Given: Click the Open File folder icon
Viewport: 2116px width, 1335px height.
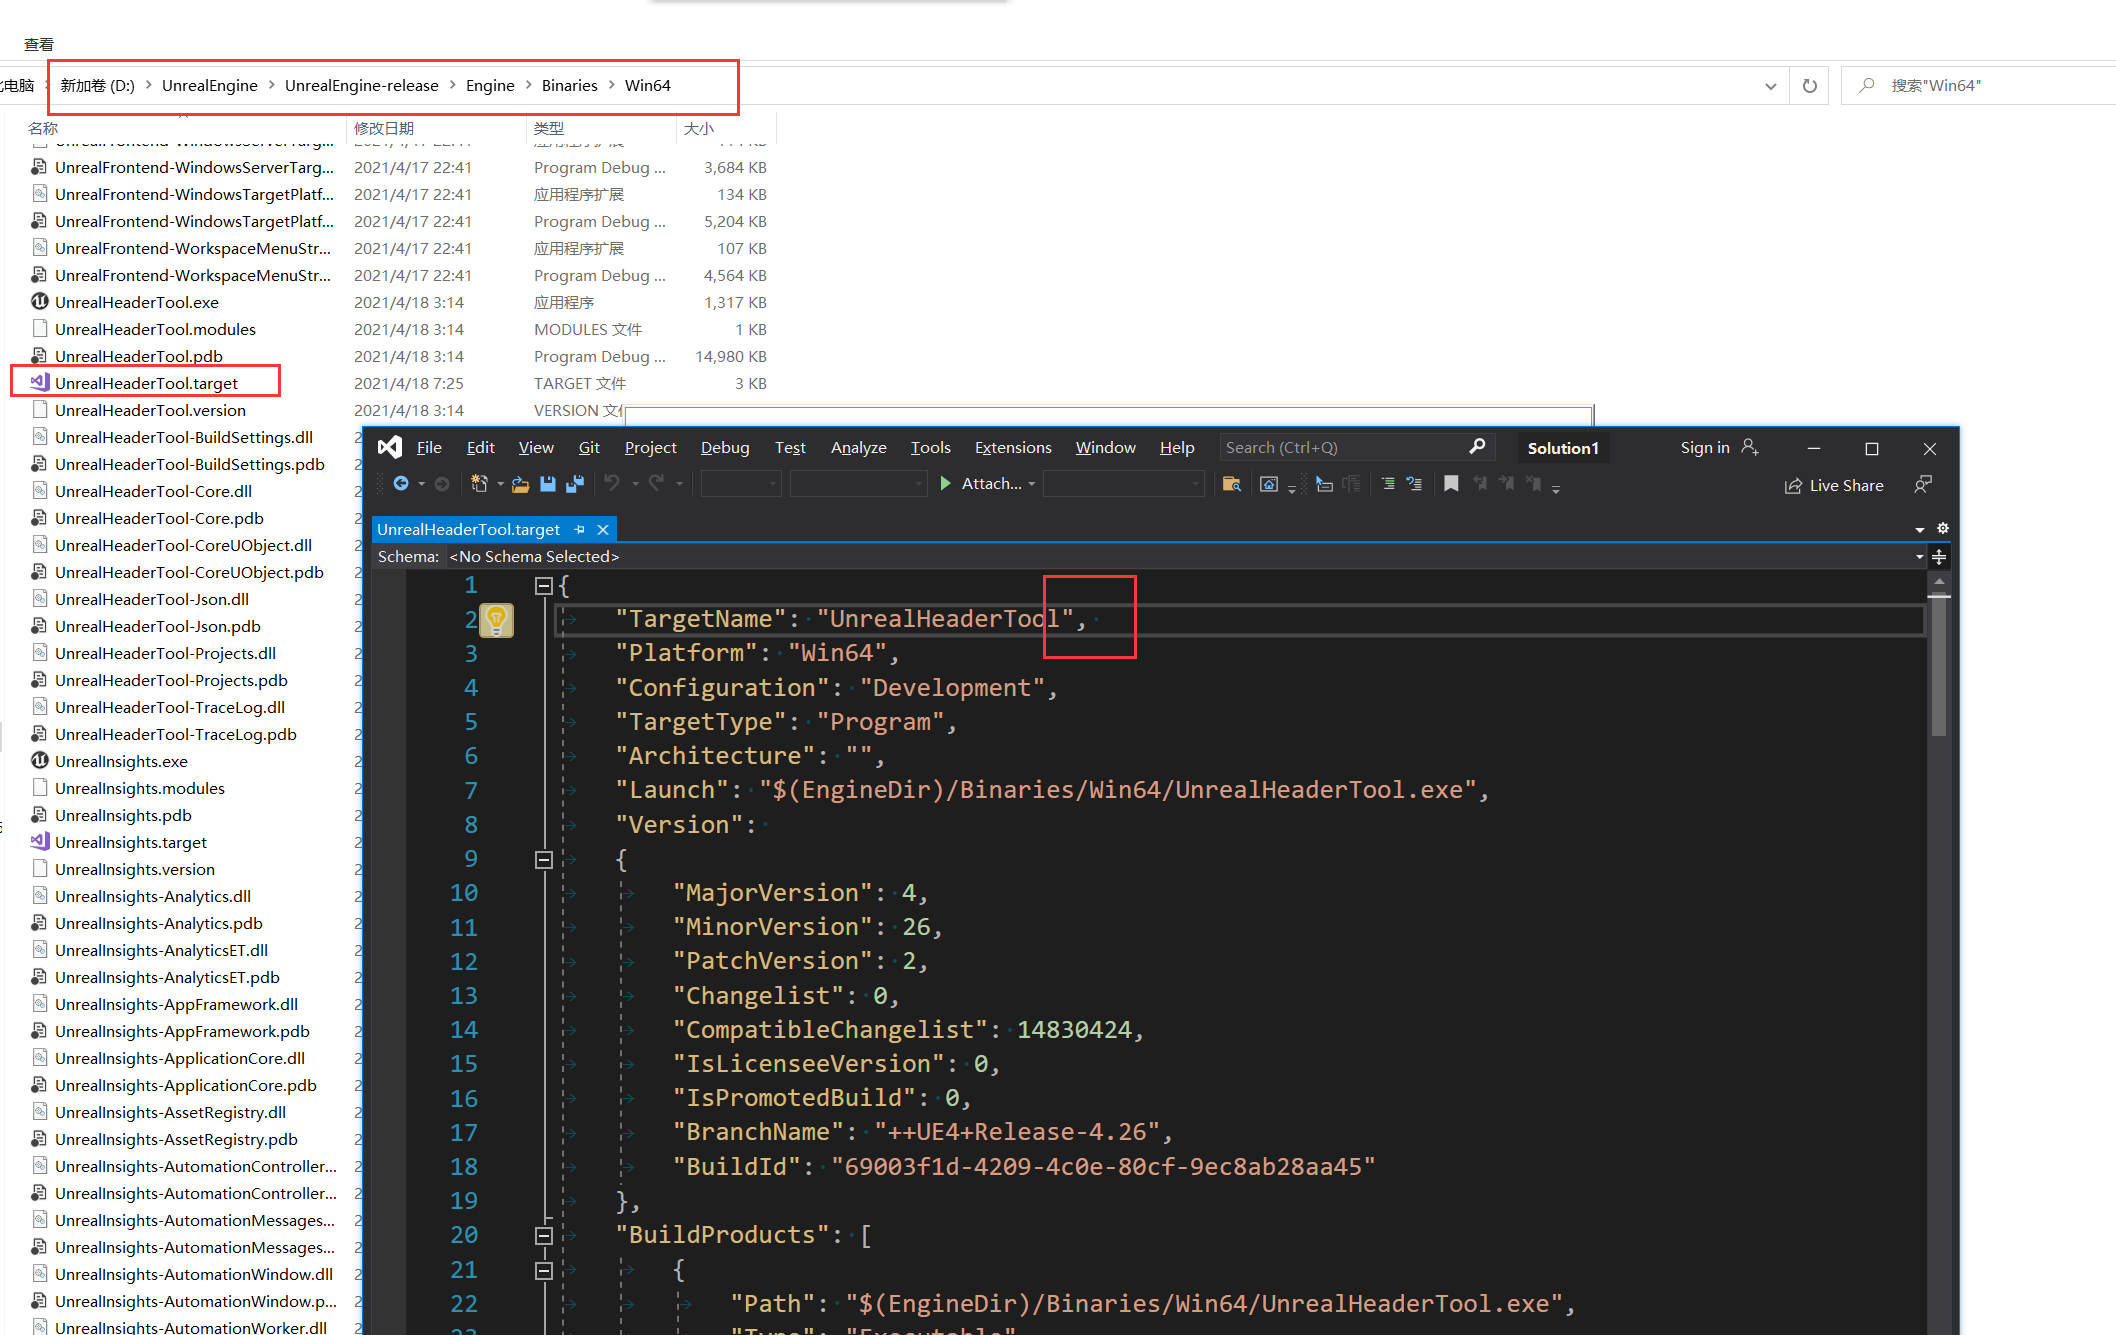Looking at the screenshot, I should [520, 484].
